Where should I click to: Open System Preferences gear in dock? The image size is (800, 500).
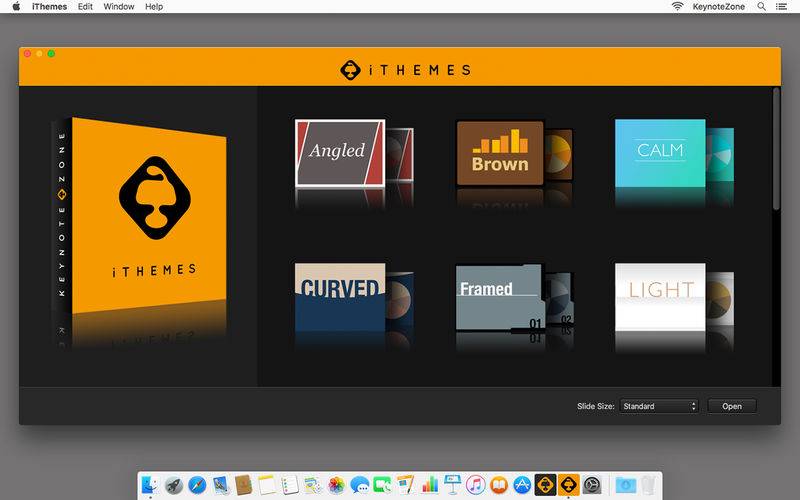(592, 485)
